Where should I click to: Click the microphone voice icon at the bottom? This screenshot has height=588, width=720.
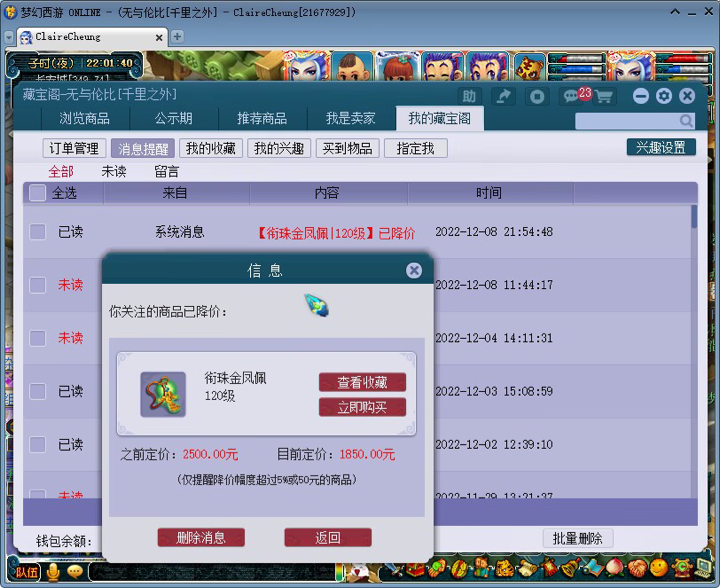coord(53,571)
